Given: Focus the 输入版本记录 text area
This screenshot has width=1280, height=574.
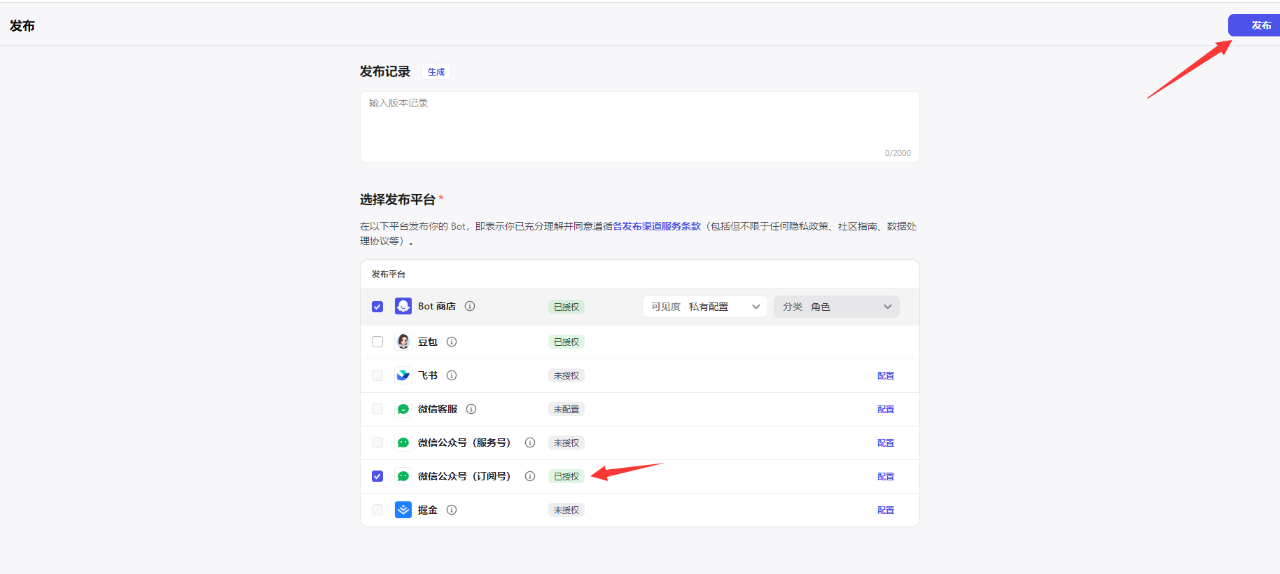Looking at the screenshot, I should click(639, 125).
